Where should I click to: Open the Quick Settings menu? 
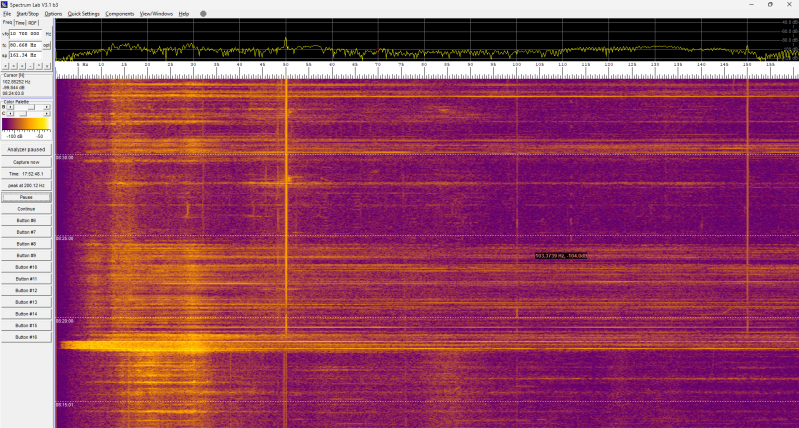pyautogui.click(x=83, y=14)
